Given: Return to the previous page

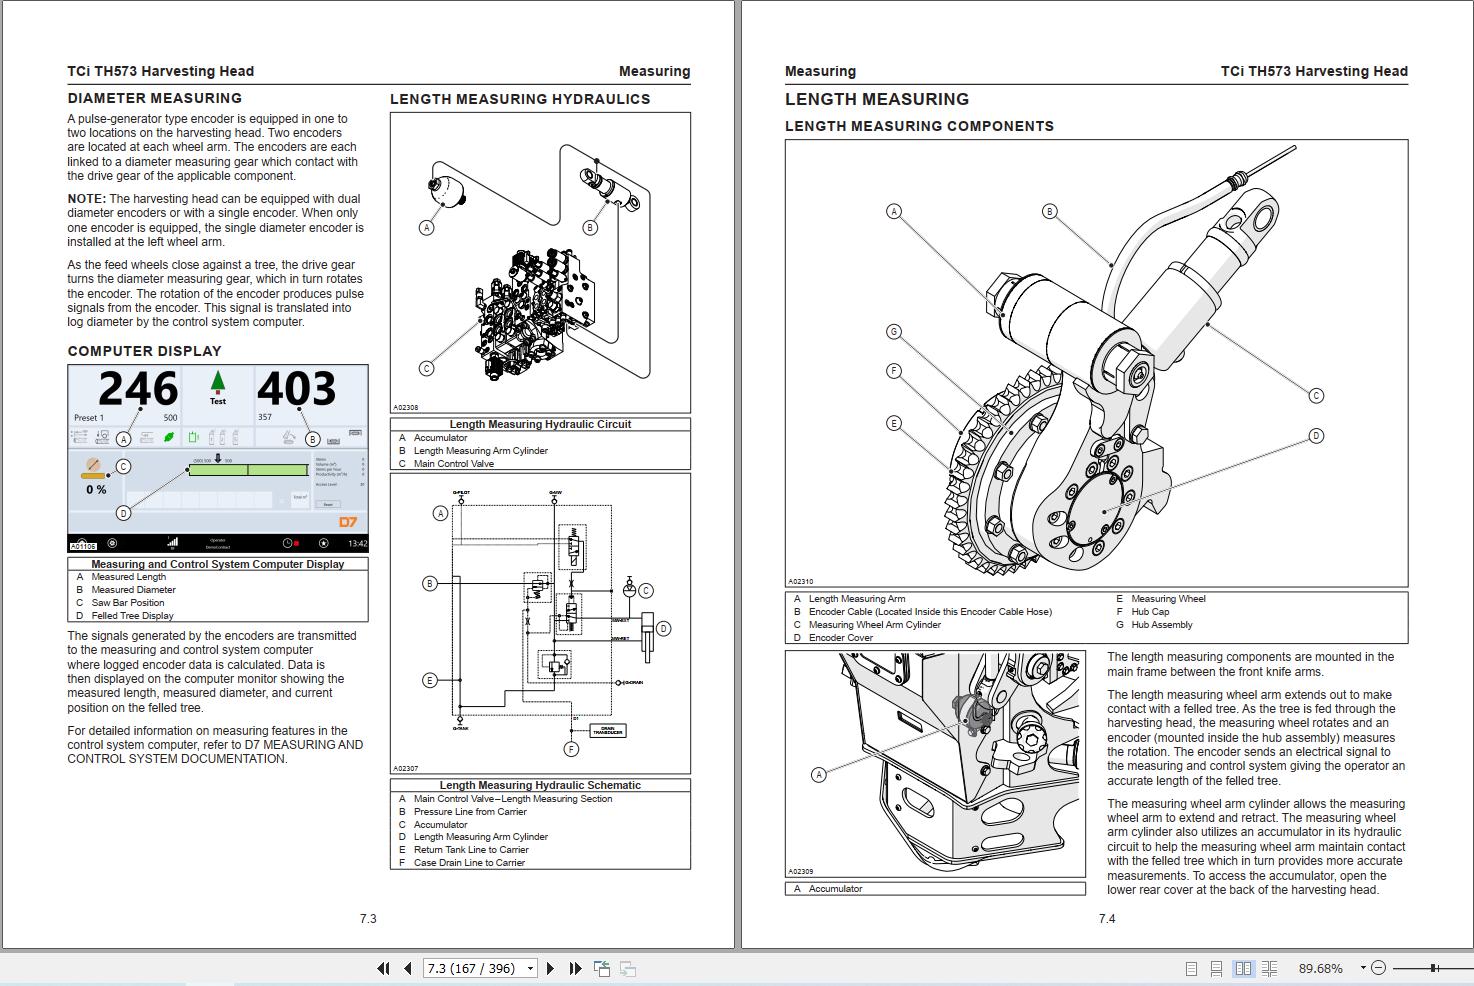Looking at the screenshot, I should (x=406, y=968).
